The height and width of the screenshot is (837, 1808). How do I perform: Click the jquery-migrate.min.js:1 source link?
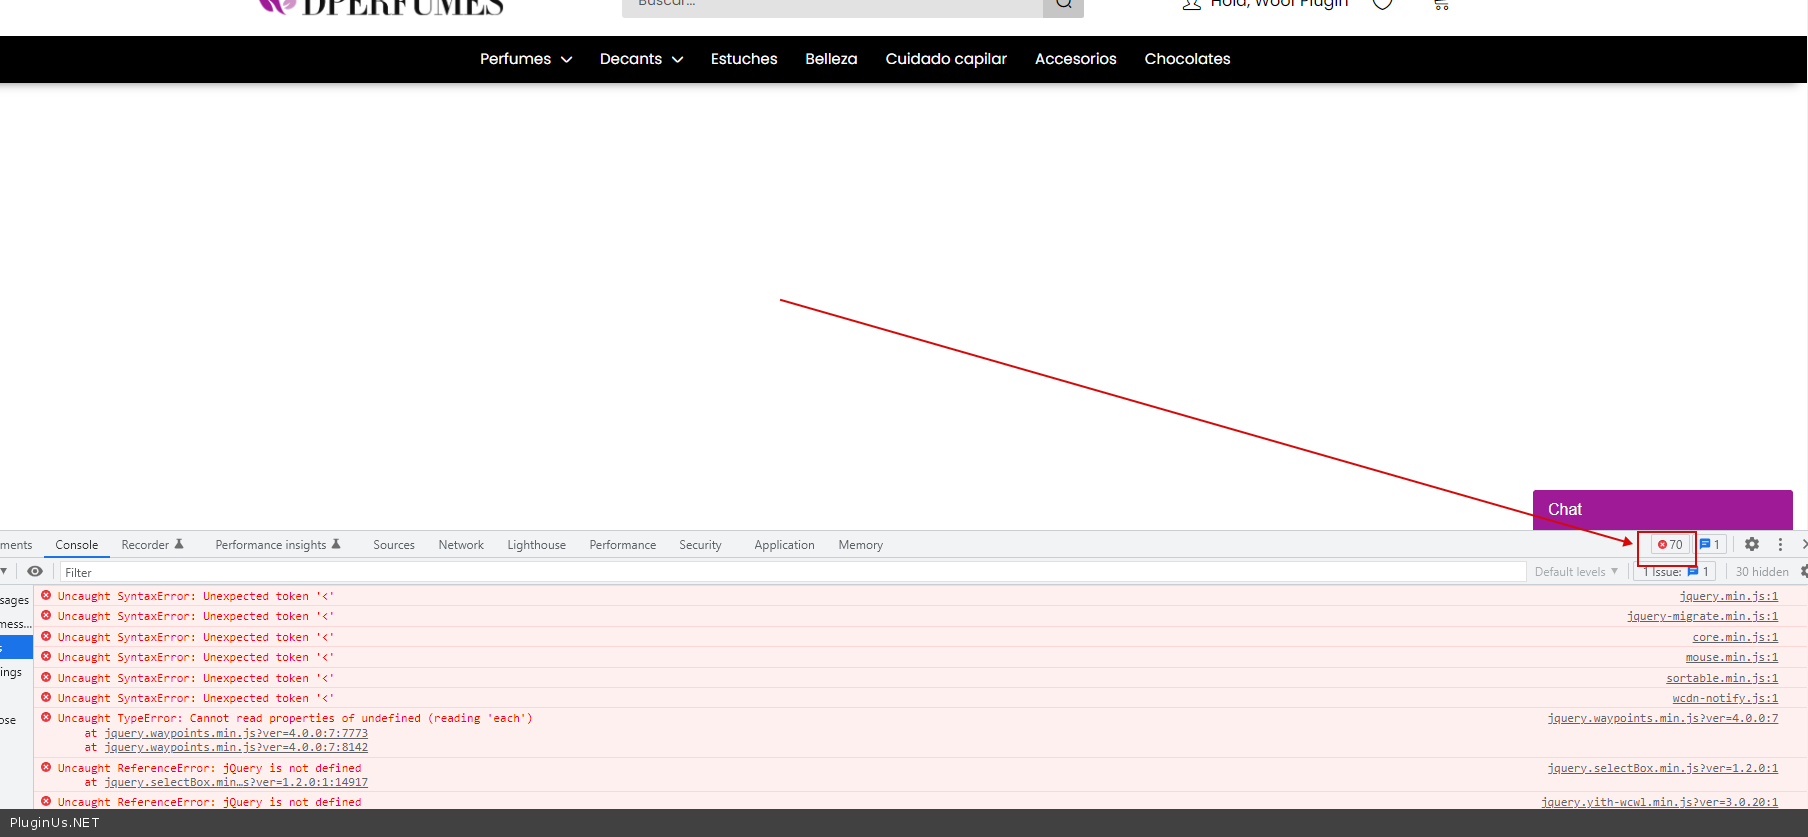(1702, 617)
